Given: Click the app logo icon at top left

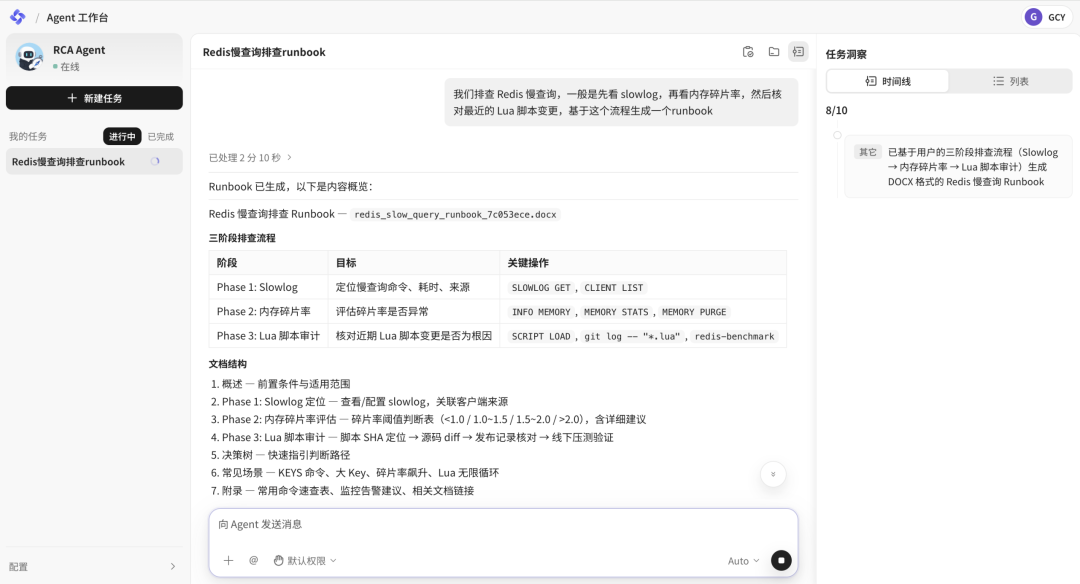Looking at the screenshot, I should [x=17, y=17].
